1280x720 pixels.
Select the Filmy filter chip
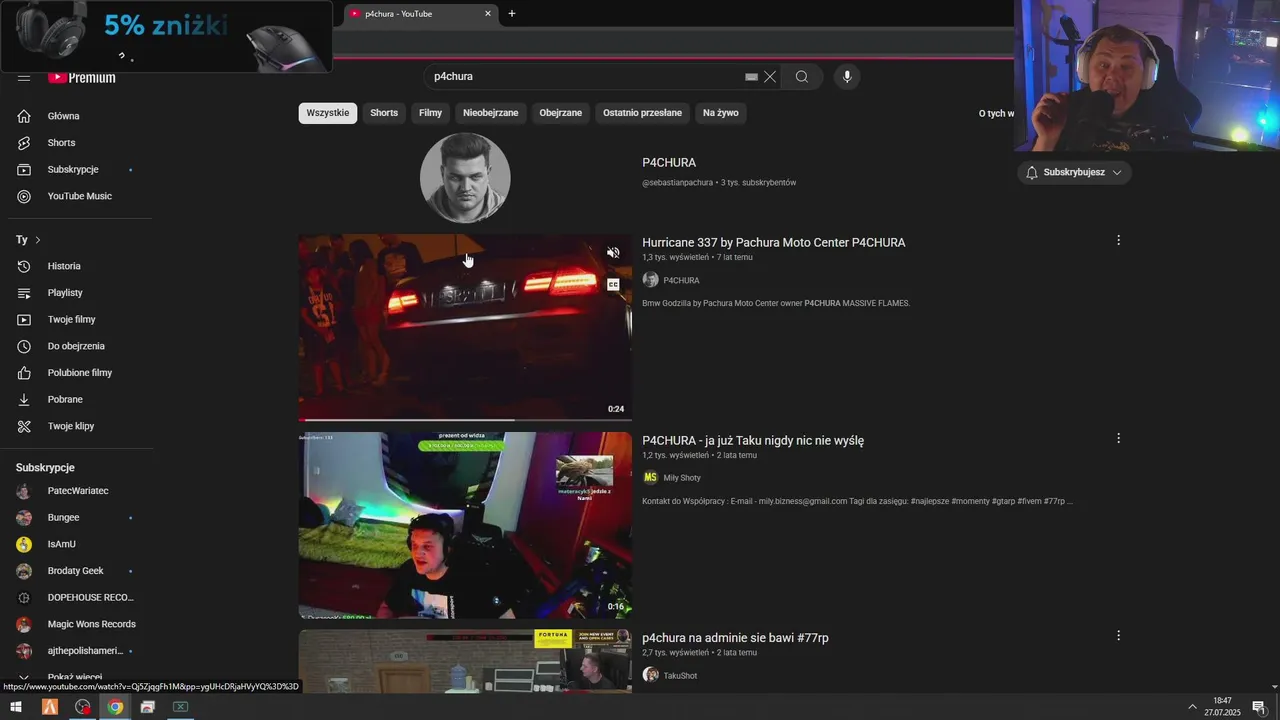pyautogui.click(x=430, y=113)
